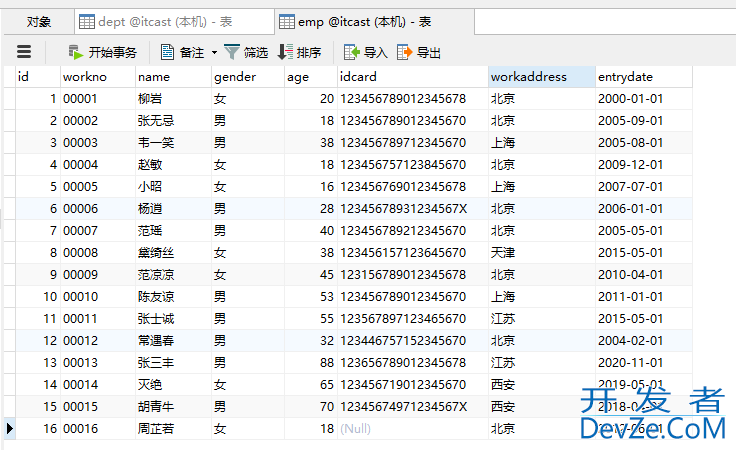This screenshot has width=736, height=450.
Task: Click entrydate cell 2007-07-01
Action: 644,187
